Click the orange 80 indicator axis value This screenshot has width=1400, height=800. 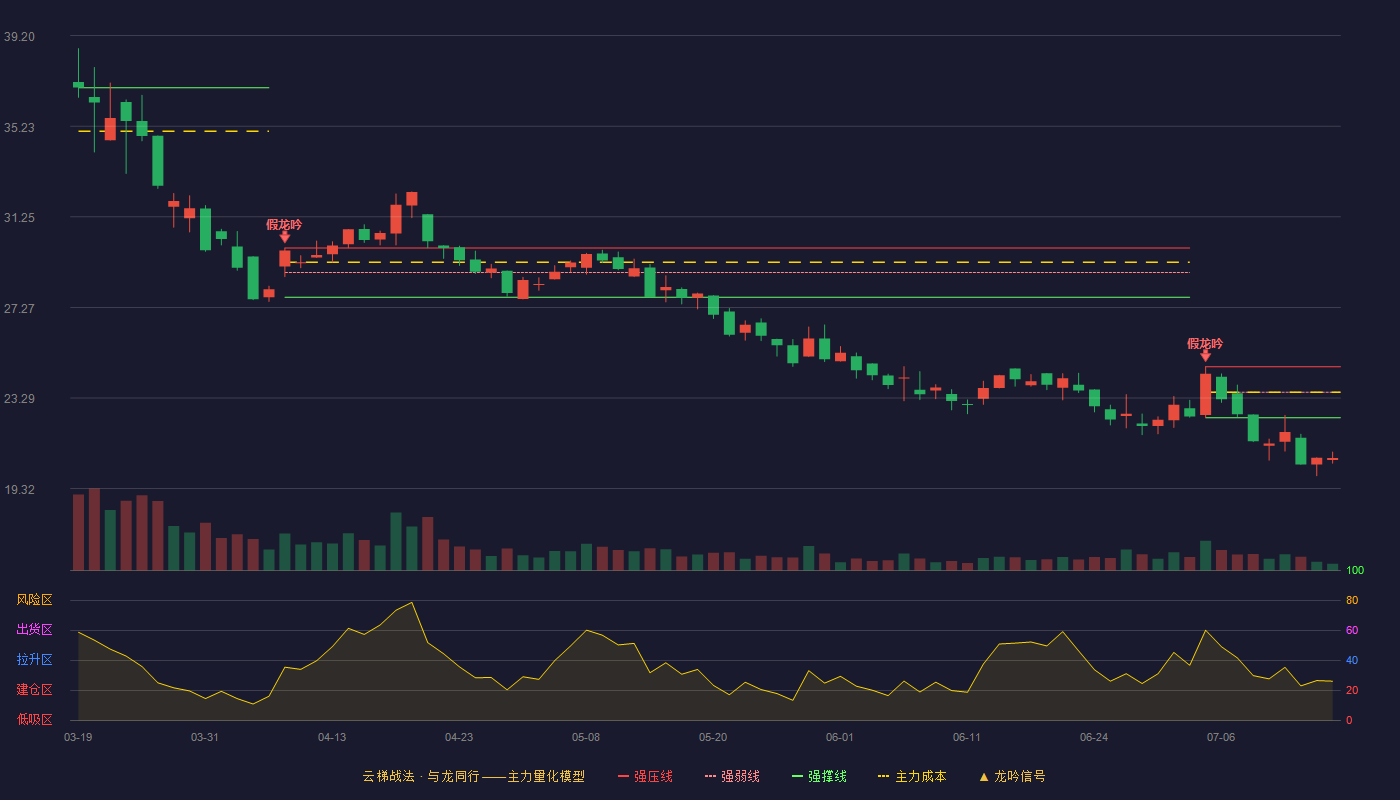[x=1352, y=601]
